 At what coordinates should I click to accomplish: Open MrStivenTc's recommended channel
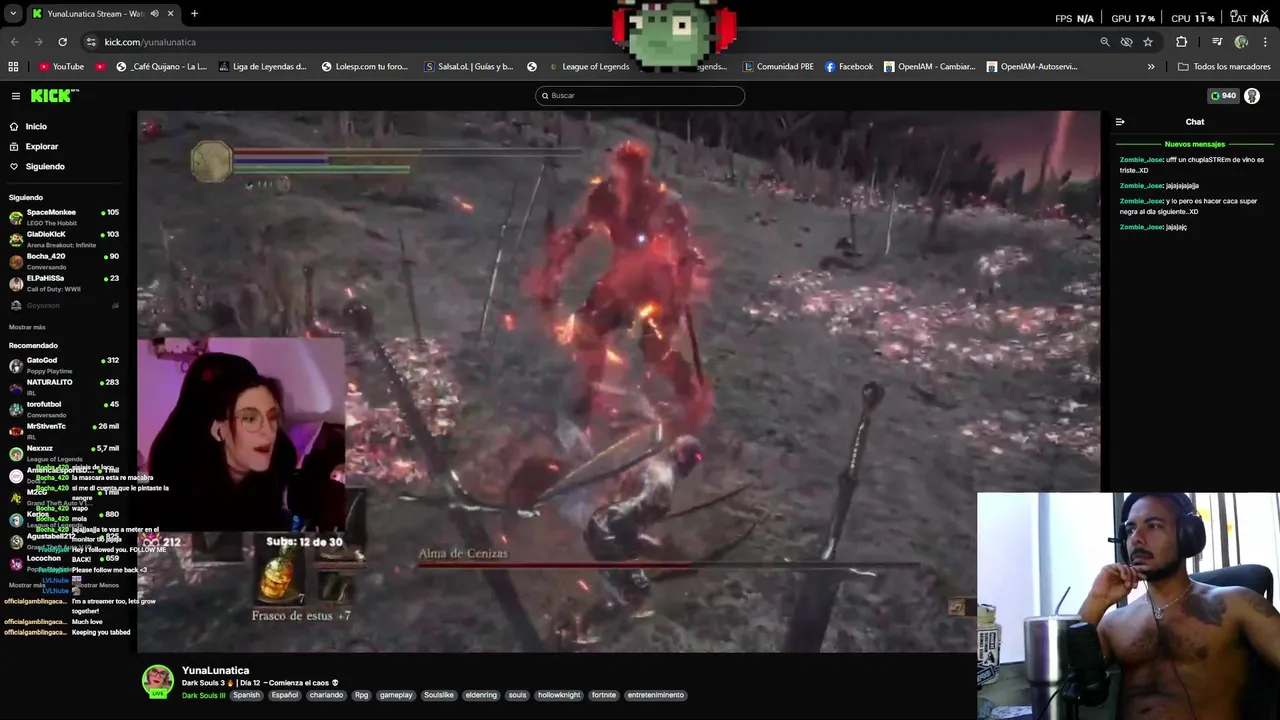coord(64,430)
